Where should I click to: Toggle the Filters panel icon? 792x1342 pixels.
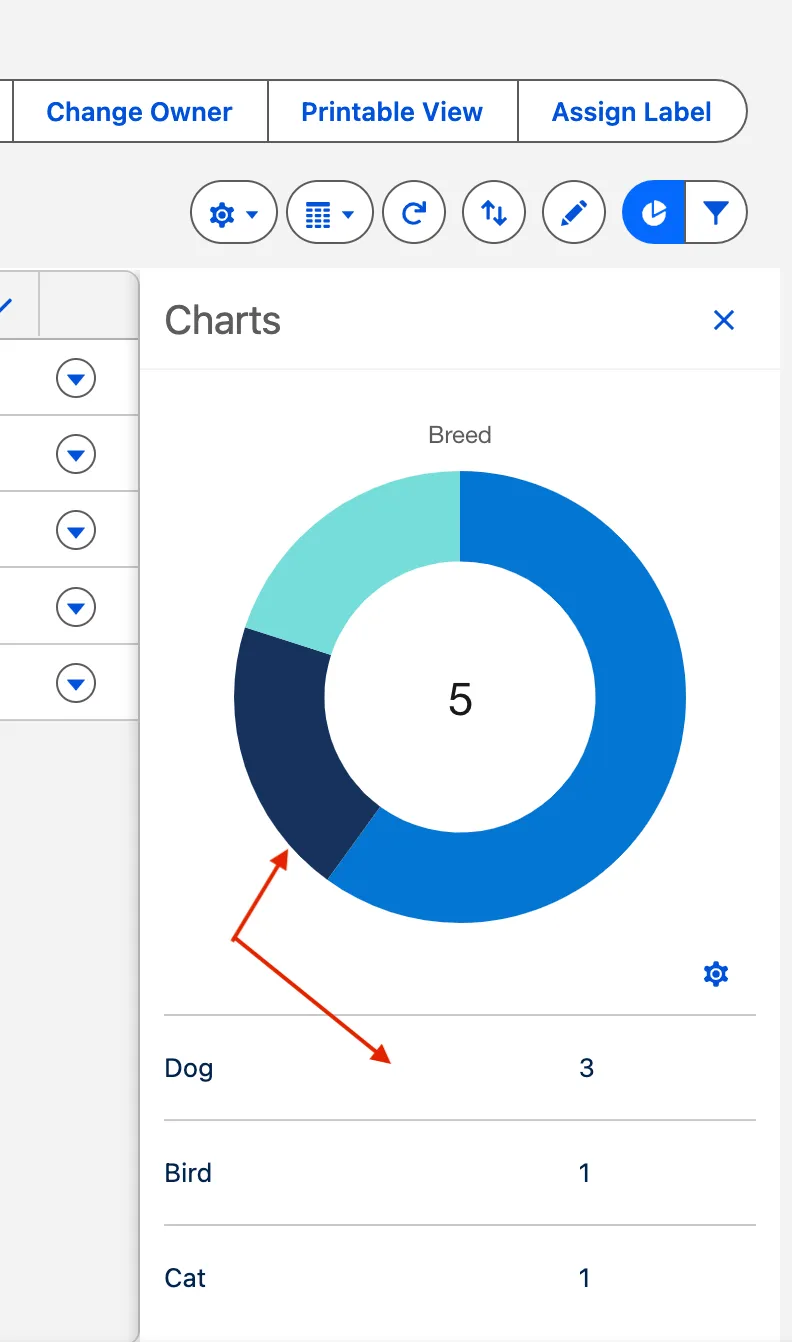[717, 212]
